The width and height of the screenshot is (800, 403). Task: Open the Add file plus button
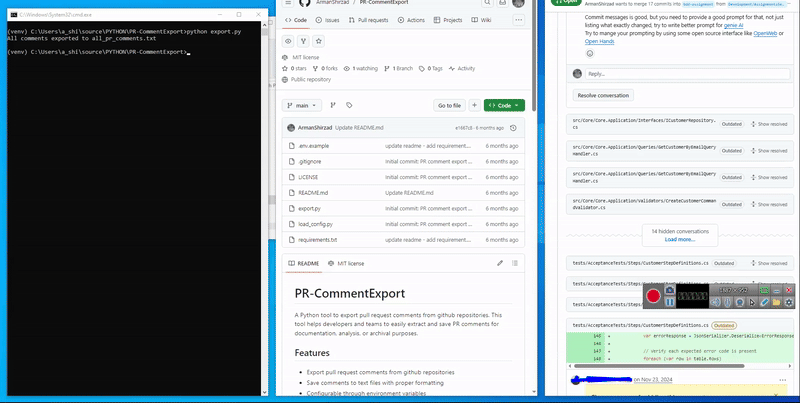[x=474, y=105]
